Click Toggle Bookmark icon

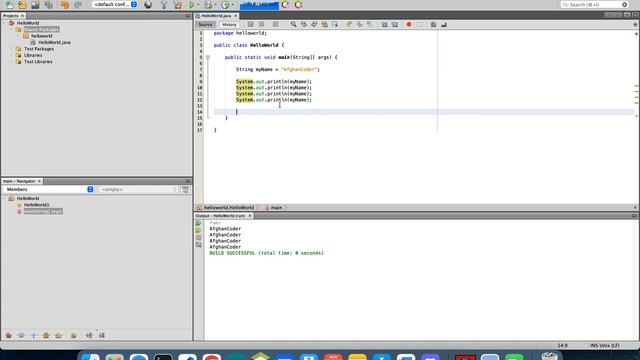369,24
